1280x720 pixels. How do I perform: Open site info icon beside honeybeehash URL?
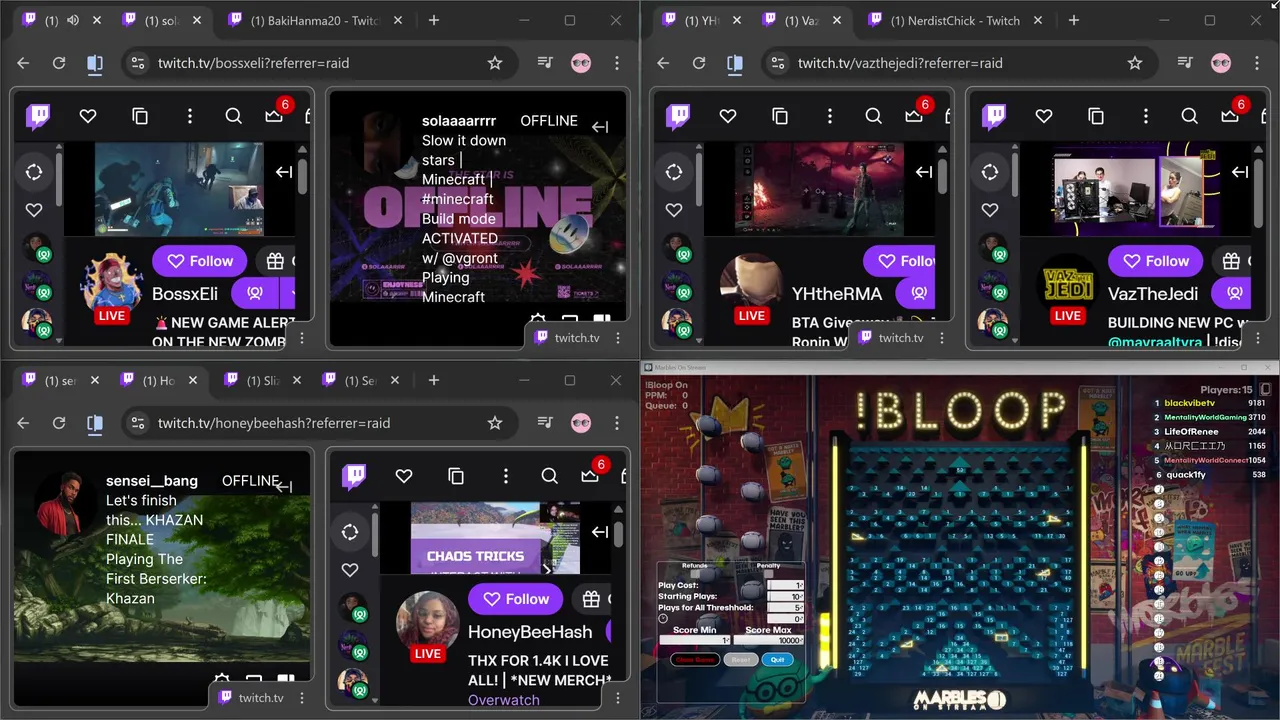pos(138,423)
